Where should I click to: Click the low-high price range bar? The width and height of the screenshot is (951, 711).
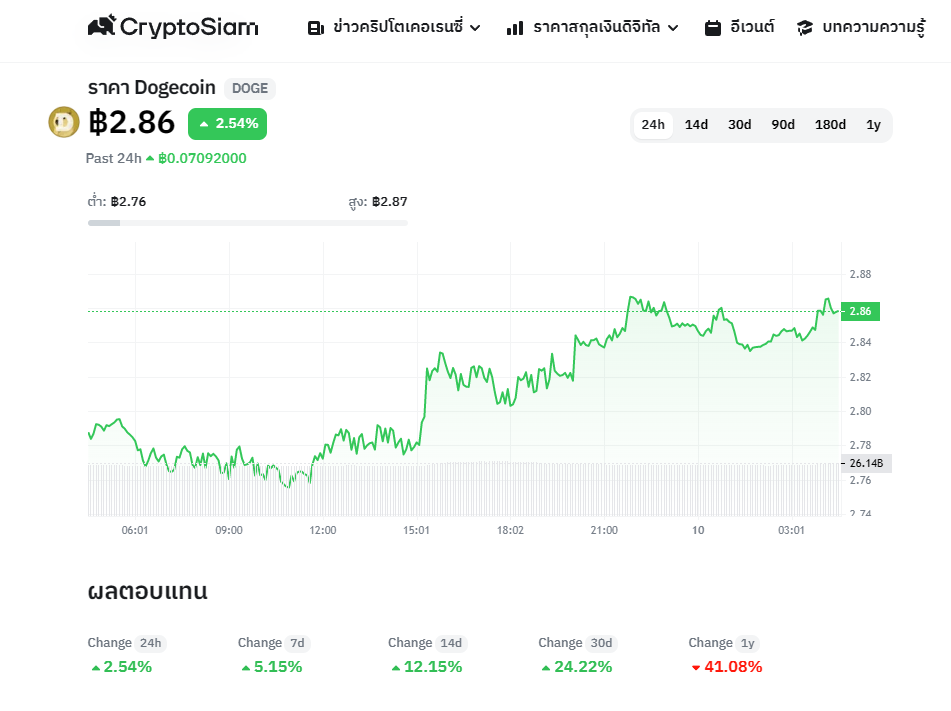point(247,223)
